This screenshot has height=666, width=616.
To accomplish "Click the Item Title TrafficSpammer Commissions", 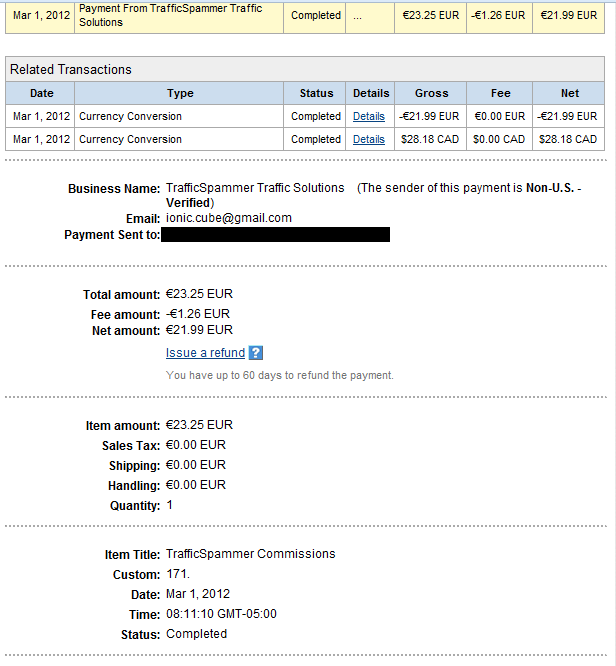I will coord(251,554).
